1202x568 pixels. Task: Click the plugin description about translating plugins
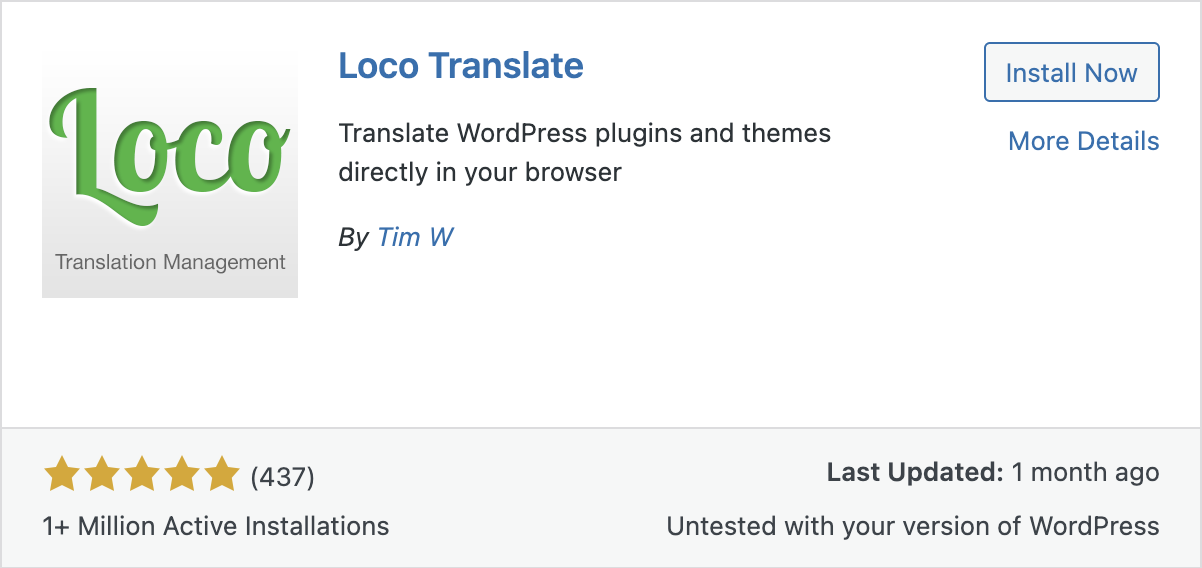pos(585,152)
